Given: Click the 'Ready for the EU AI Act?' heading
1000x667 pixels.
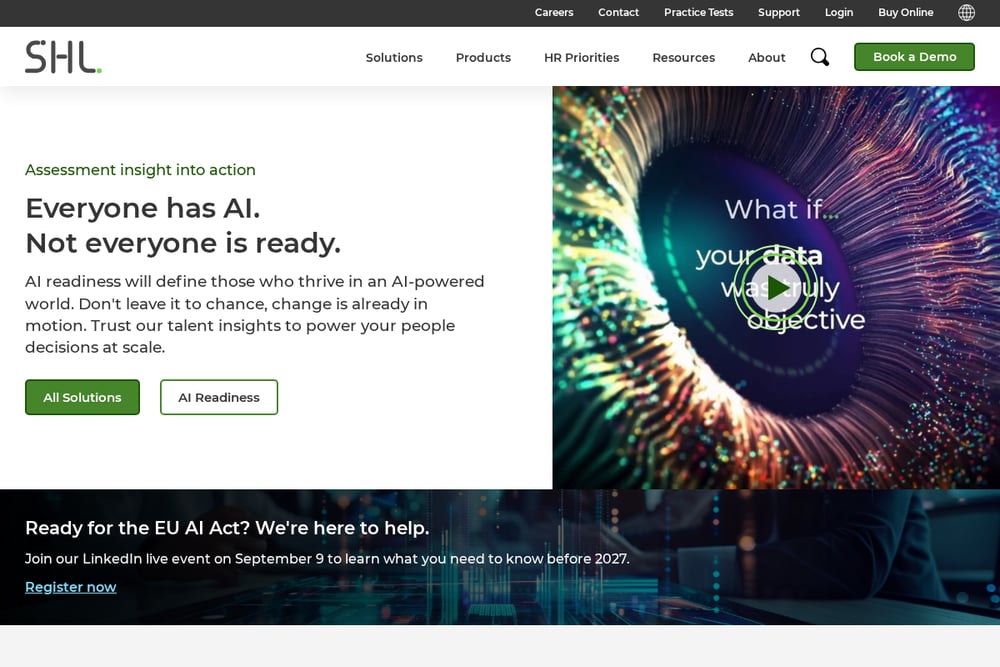Looking at the screenshot, I should coord(227,528).
